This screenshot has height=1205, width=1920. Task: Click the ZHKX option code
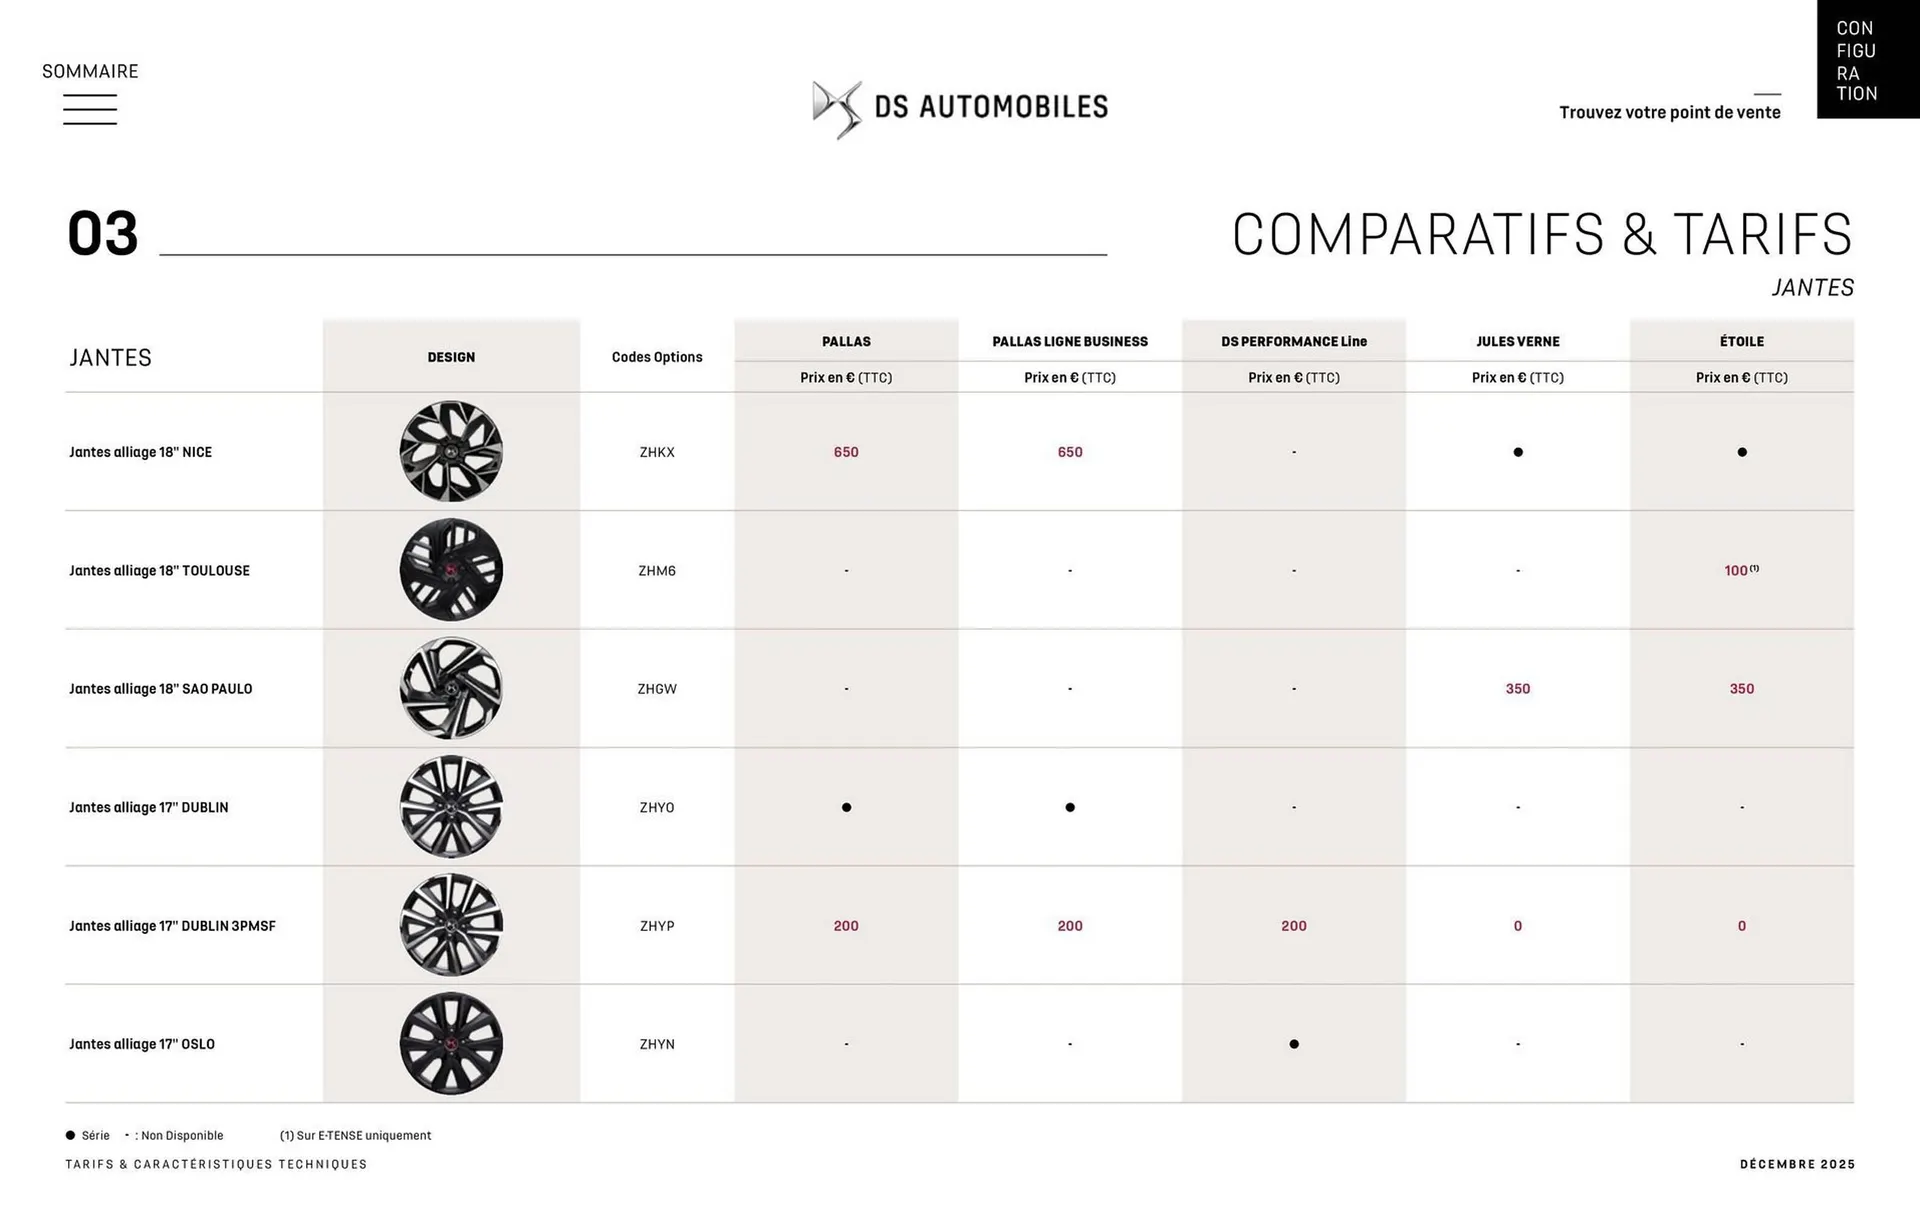tap(657, 452)
